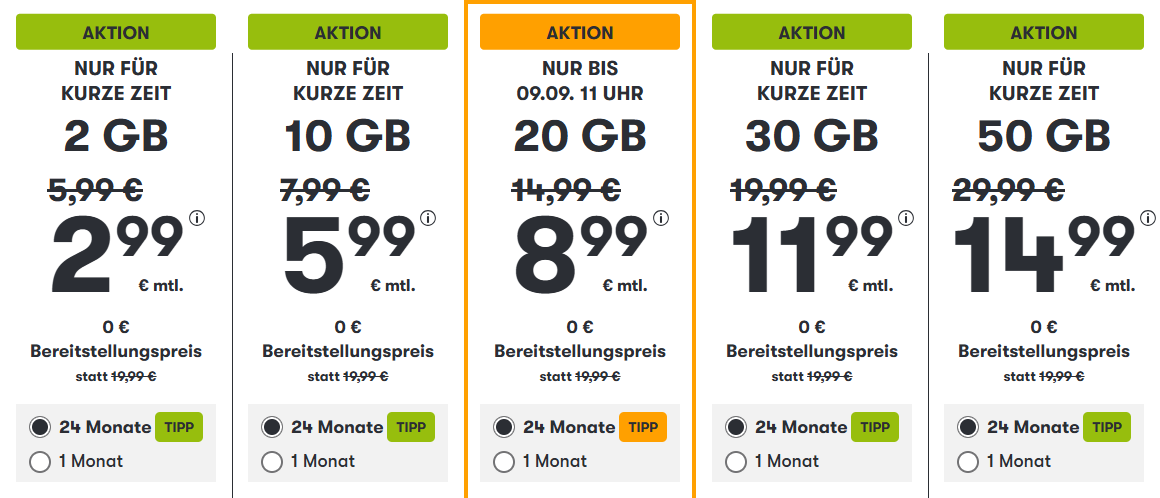Open info icon beside 2,99 € price
This screenshot has width=1160, height=498.
point(197,218)
